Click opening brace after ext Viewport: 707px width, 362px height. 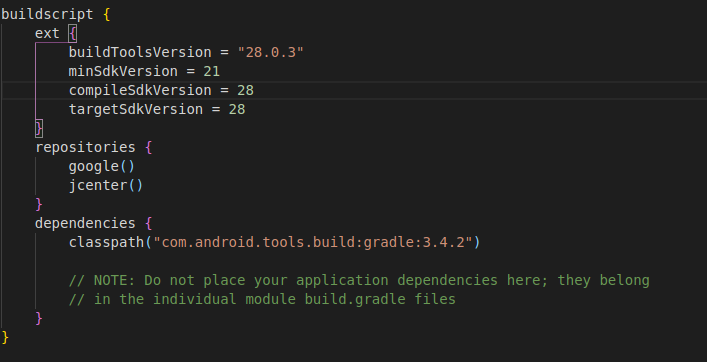[73, 33]
